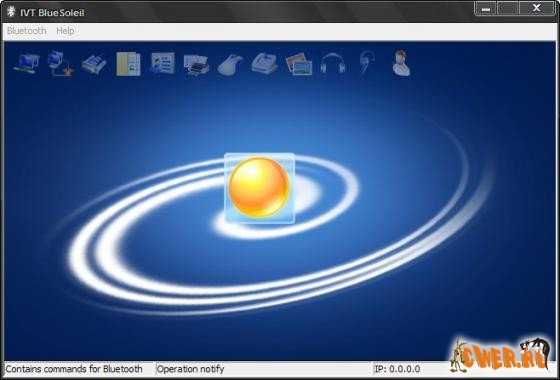Screen dimensions: 560x380
Task: Select the mouse Human Interface Device icon
Action: (x=230, y=65)
